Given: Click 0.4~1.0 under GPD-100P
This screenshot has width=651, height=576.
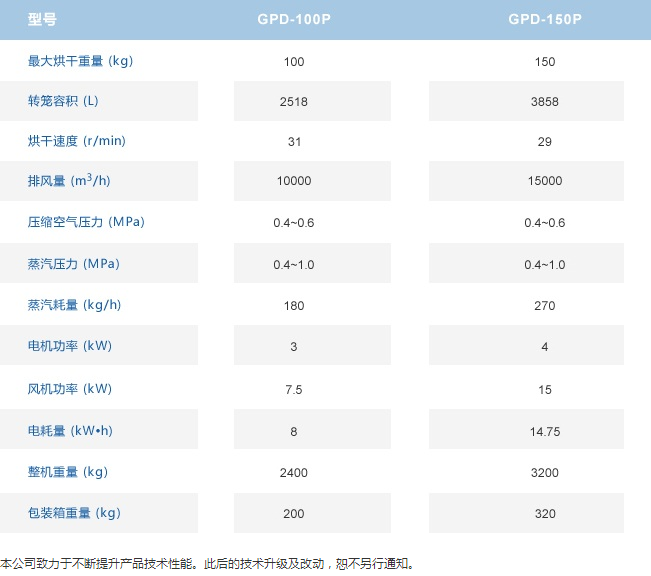Looking at the screenshot, I should (x=294, y=265).
